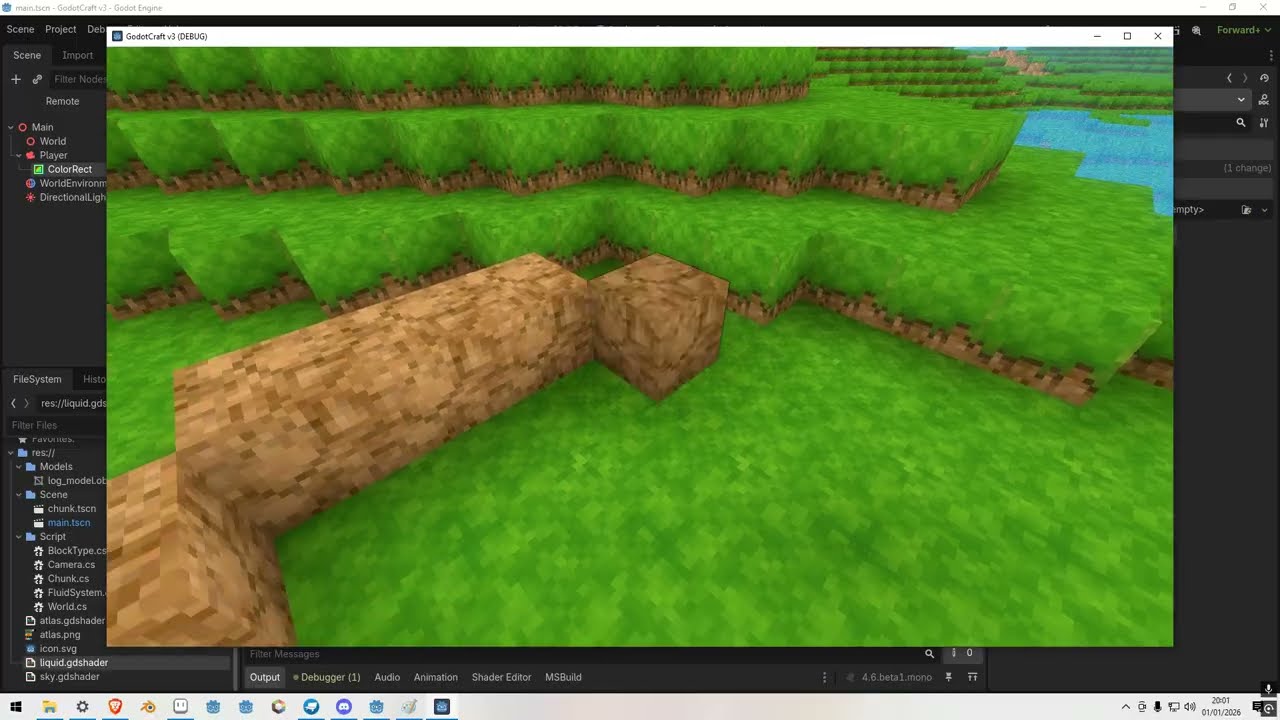Open the documentation icon in the Inspector
The height and width of the screenshot is (720, 1280).
pos(1264,99)
